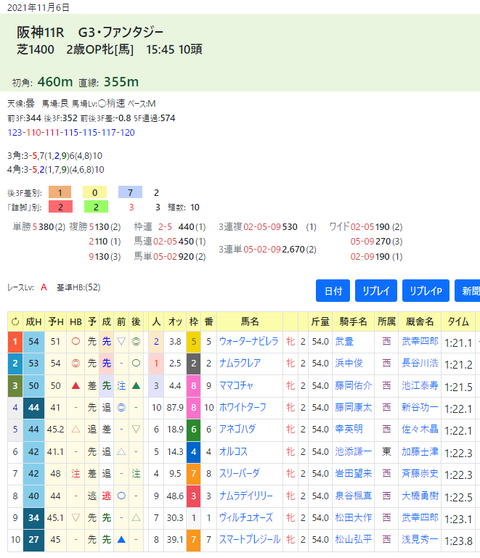This screenshot has width=480, height=558.
Task: Open horse ナムラデイリリー link
Action: [x=246, y=496]
